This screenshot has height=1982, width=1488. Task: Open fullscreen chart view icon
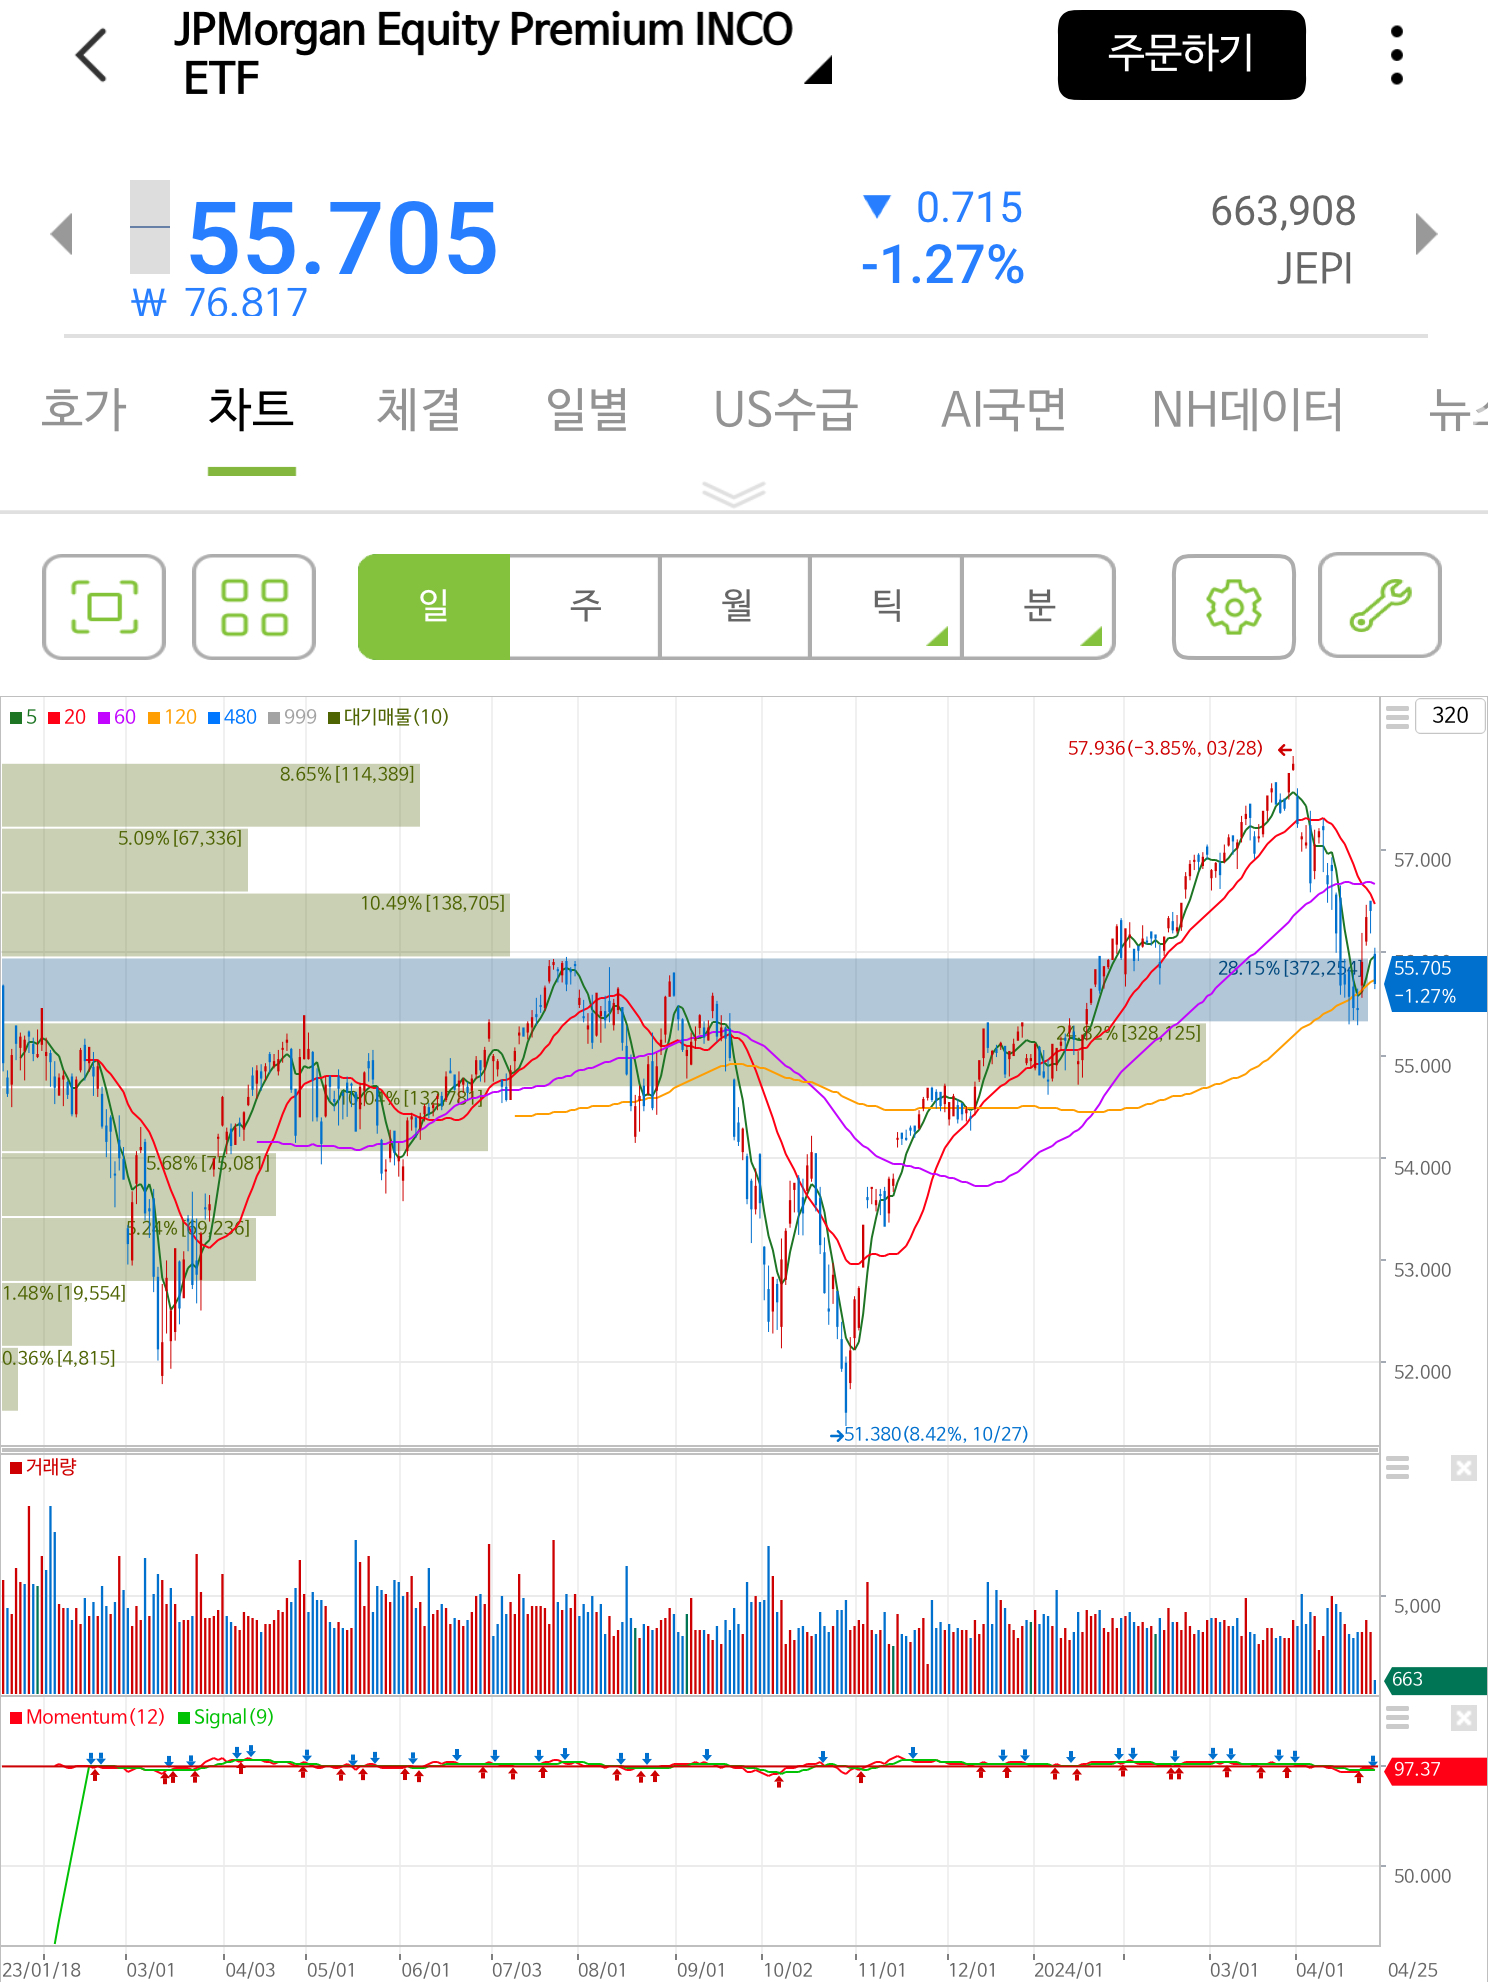pyautogui.click(x=104, y=607)
